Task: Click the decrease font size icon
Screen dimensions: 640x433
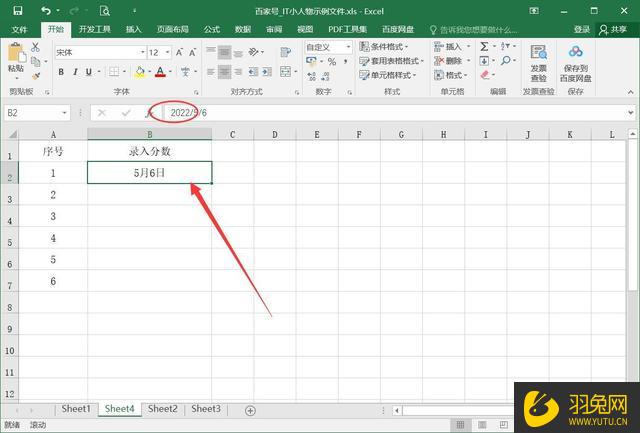Action: tap(193, 52)
